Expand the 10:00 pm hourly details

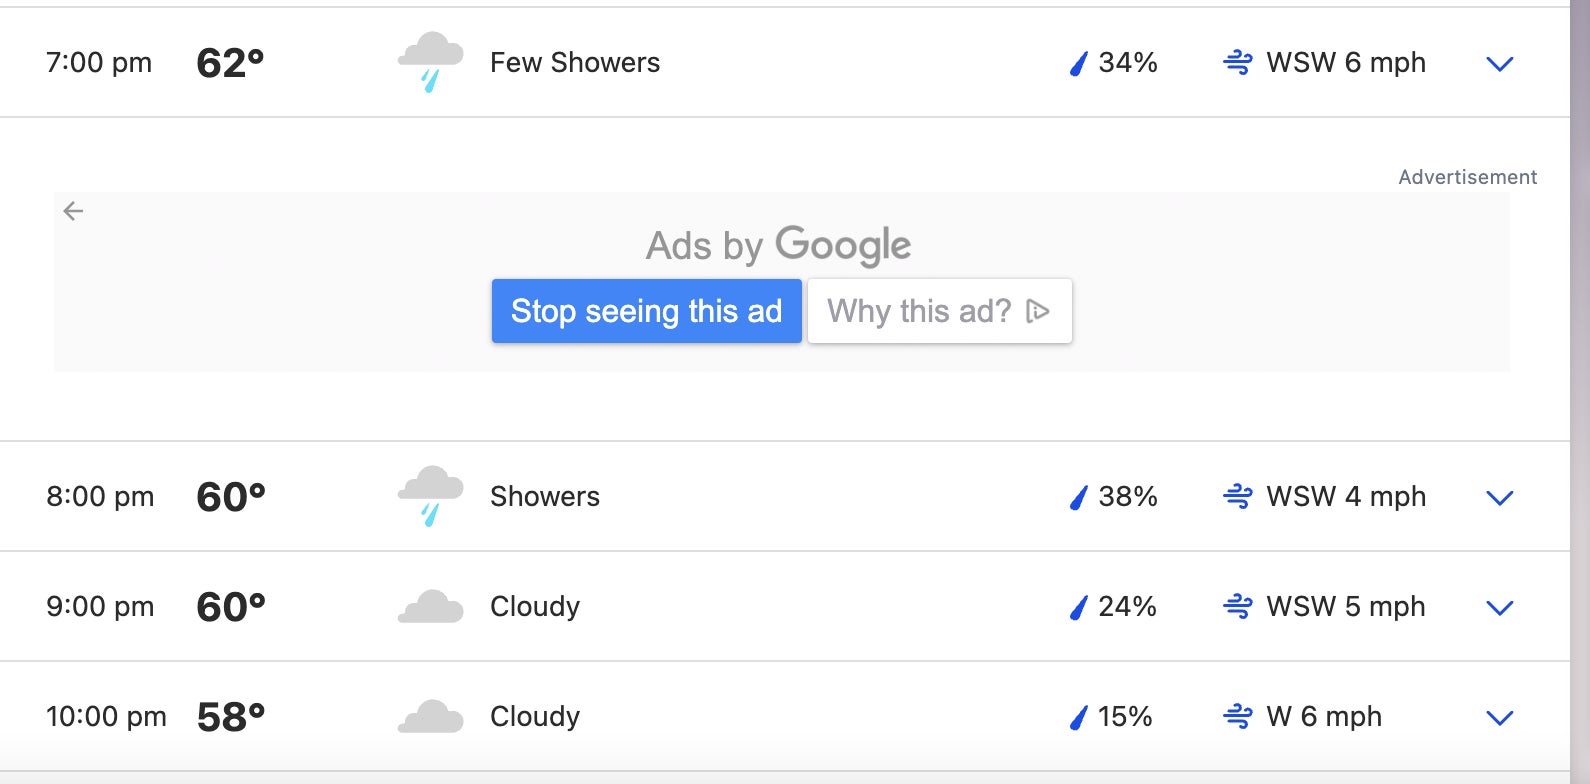point(1499,718)
